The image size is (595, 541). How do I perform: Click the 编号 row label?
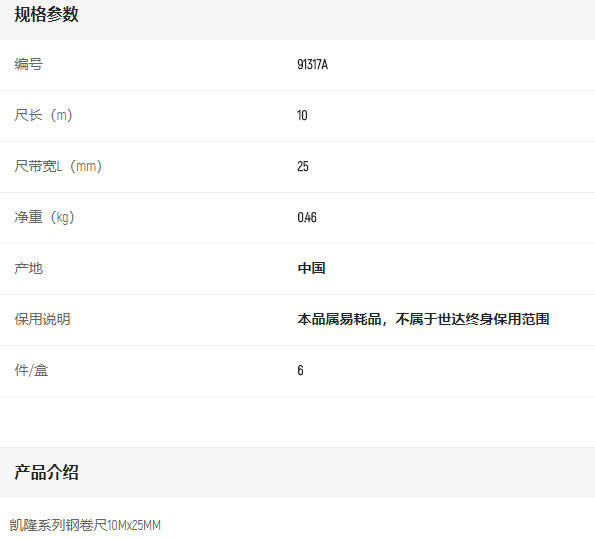click(x=28, y=64)
